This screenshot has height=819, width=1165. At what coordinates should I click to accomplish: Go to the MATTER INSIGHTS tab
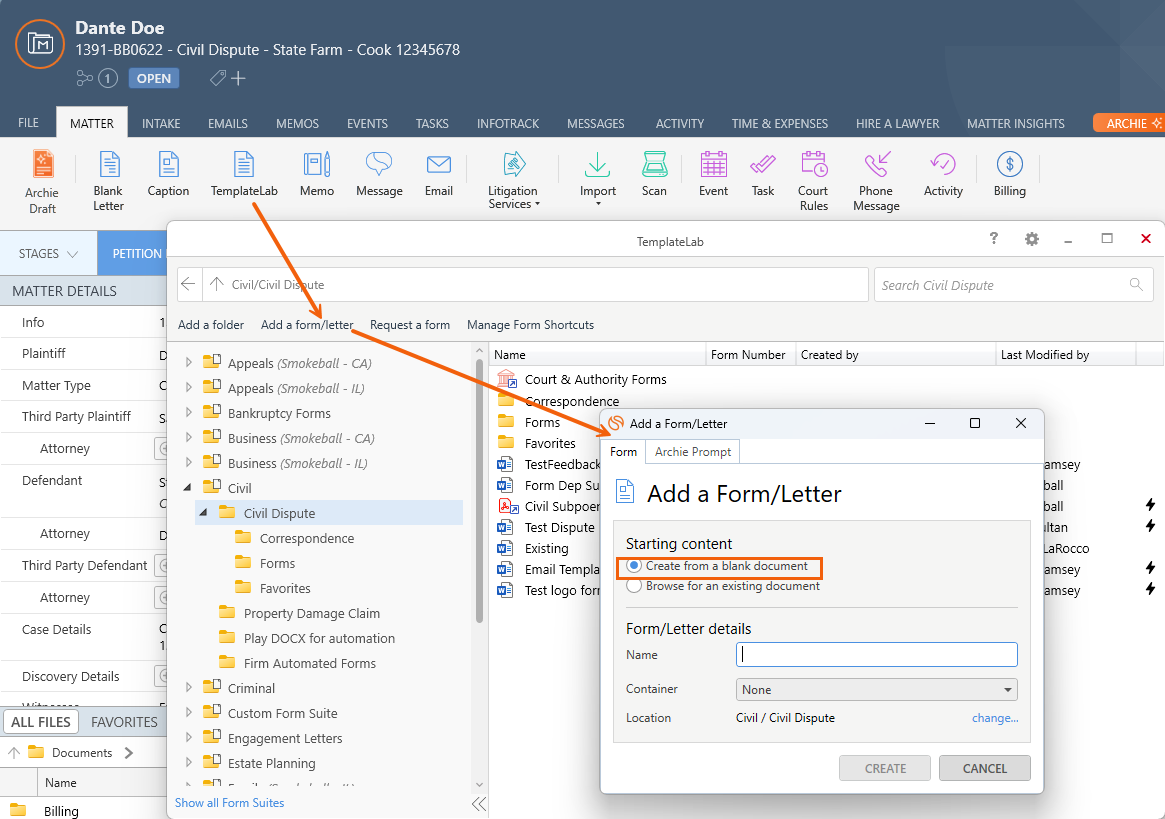pos(1016,123)
